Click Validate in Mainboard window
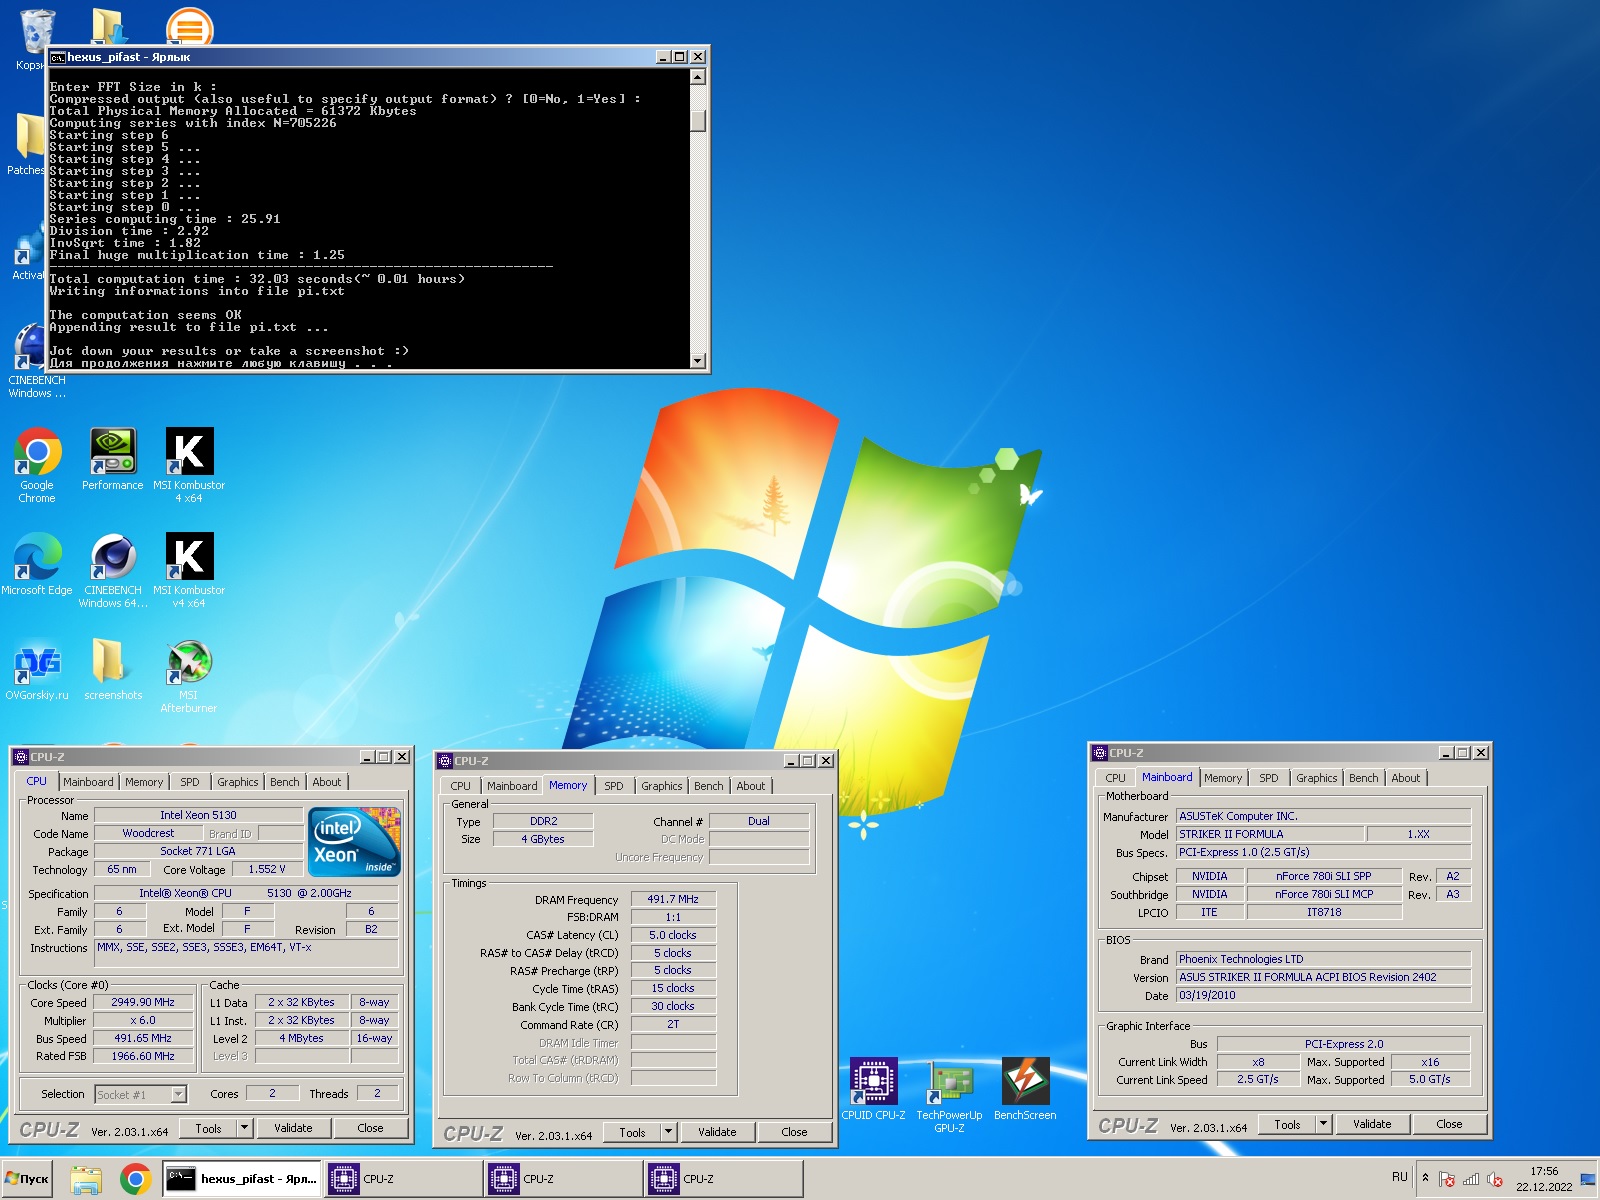Screen dimensions: 1600x1200 click(x=1372, y=1124)
